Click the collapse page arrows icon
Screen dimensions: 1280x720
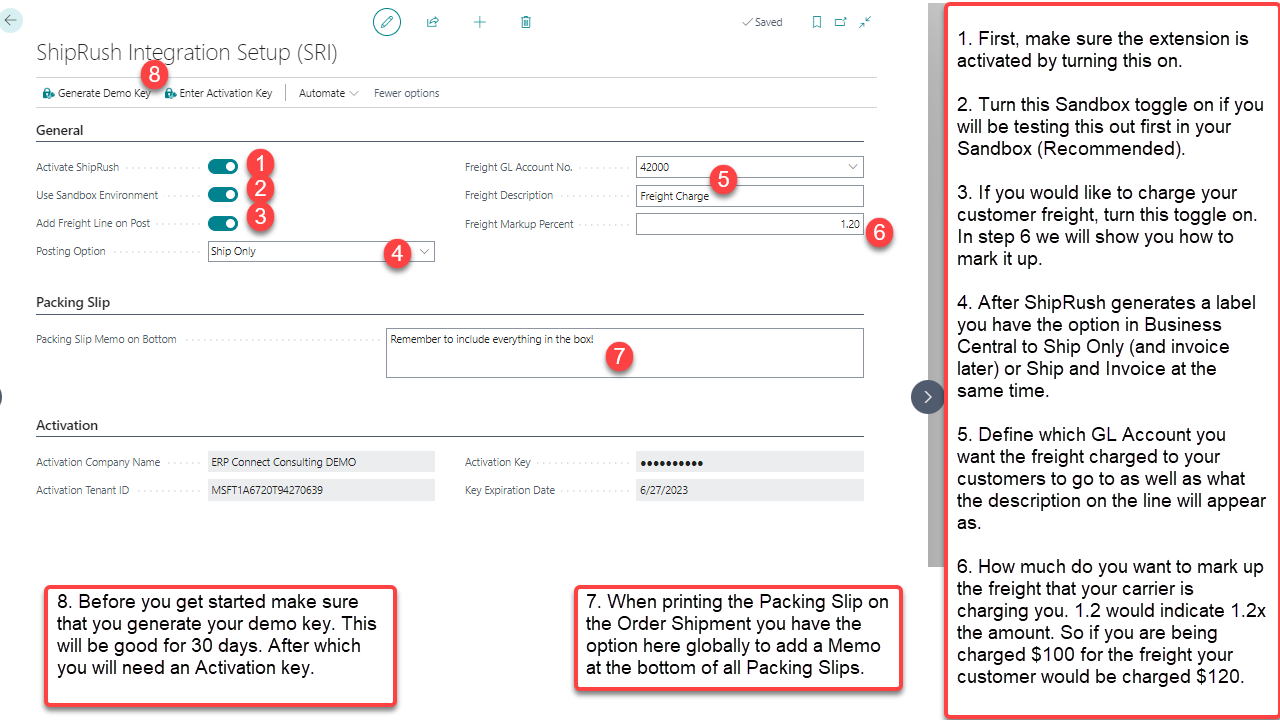tap(865, 21)
